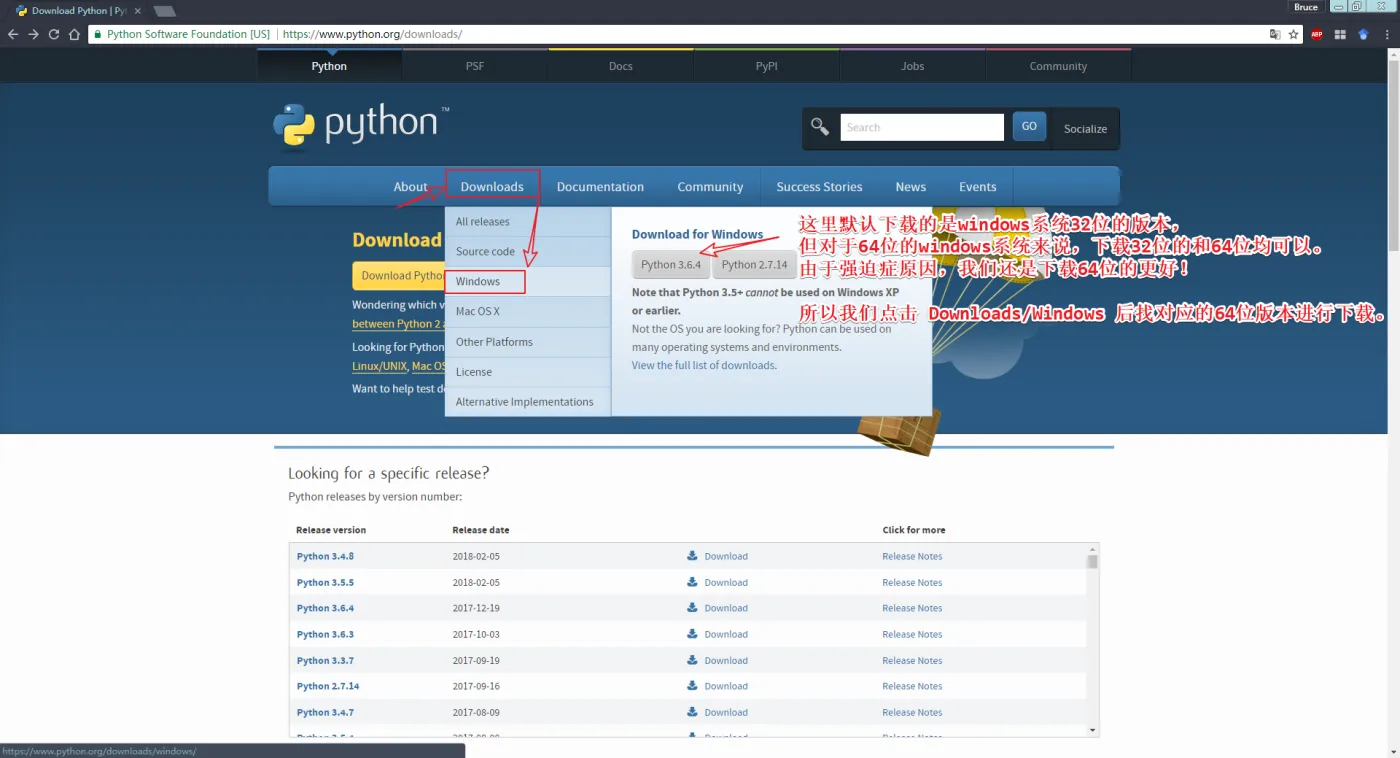This screenshot has width=1400, height=758.
Task: Focus the site Search input field
Action: tap(922, 127)
